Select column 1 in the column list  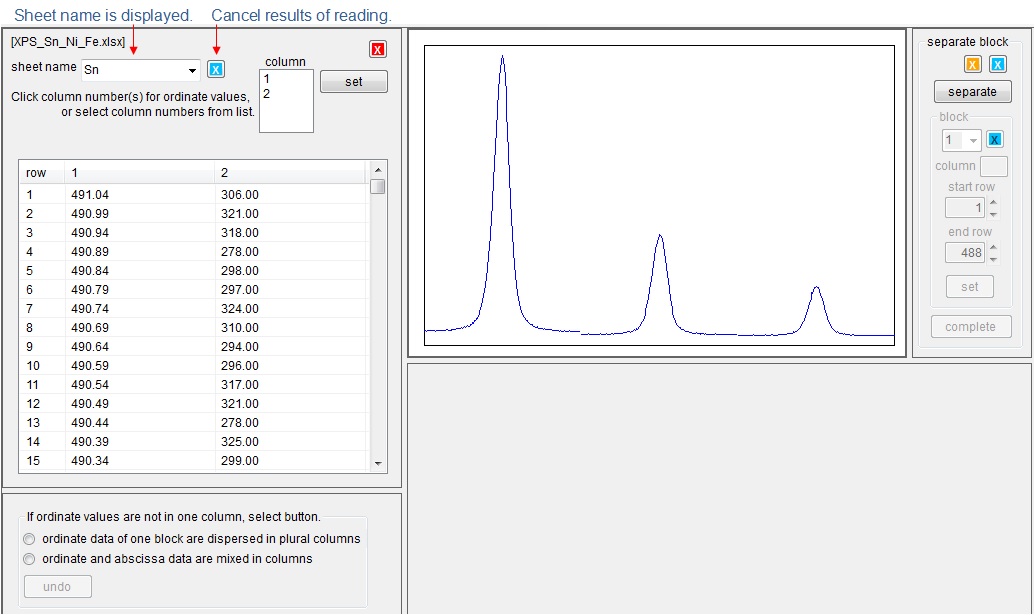pyautogui.click(x=267, y=78)
